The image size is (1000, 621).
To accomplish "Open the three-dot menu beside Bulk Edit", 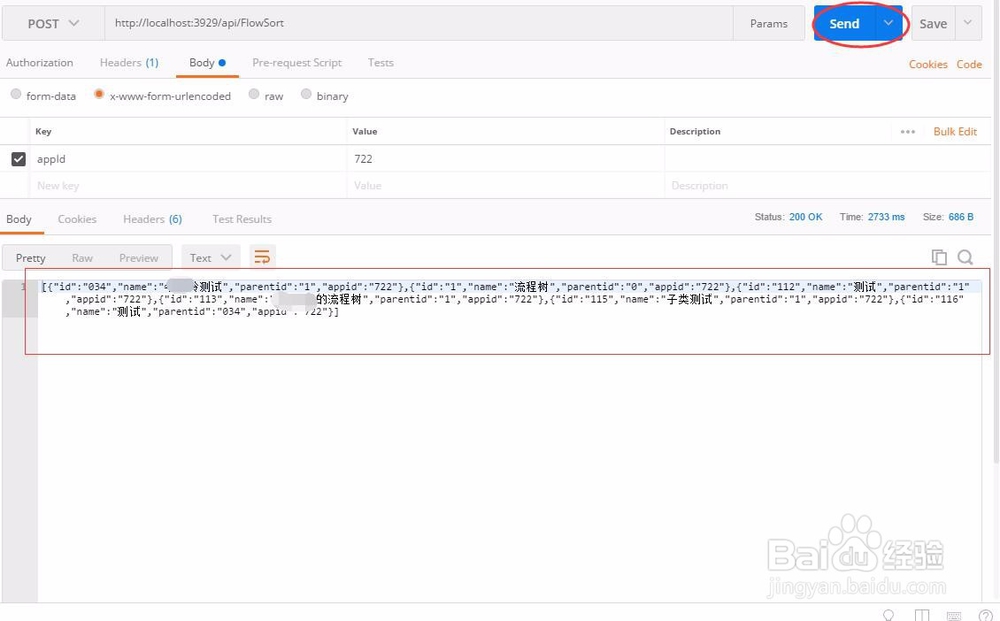I will tap(907, 131).
